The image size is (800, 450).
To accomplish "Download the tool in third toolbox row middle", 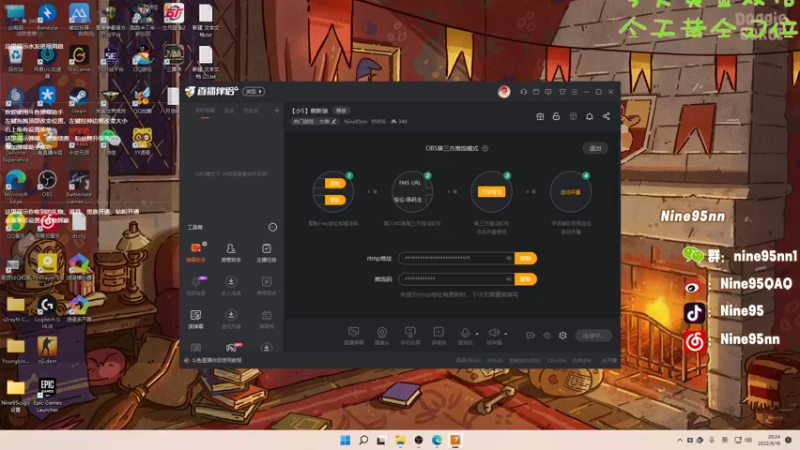I will tap(231, 319).
